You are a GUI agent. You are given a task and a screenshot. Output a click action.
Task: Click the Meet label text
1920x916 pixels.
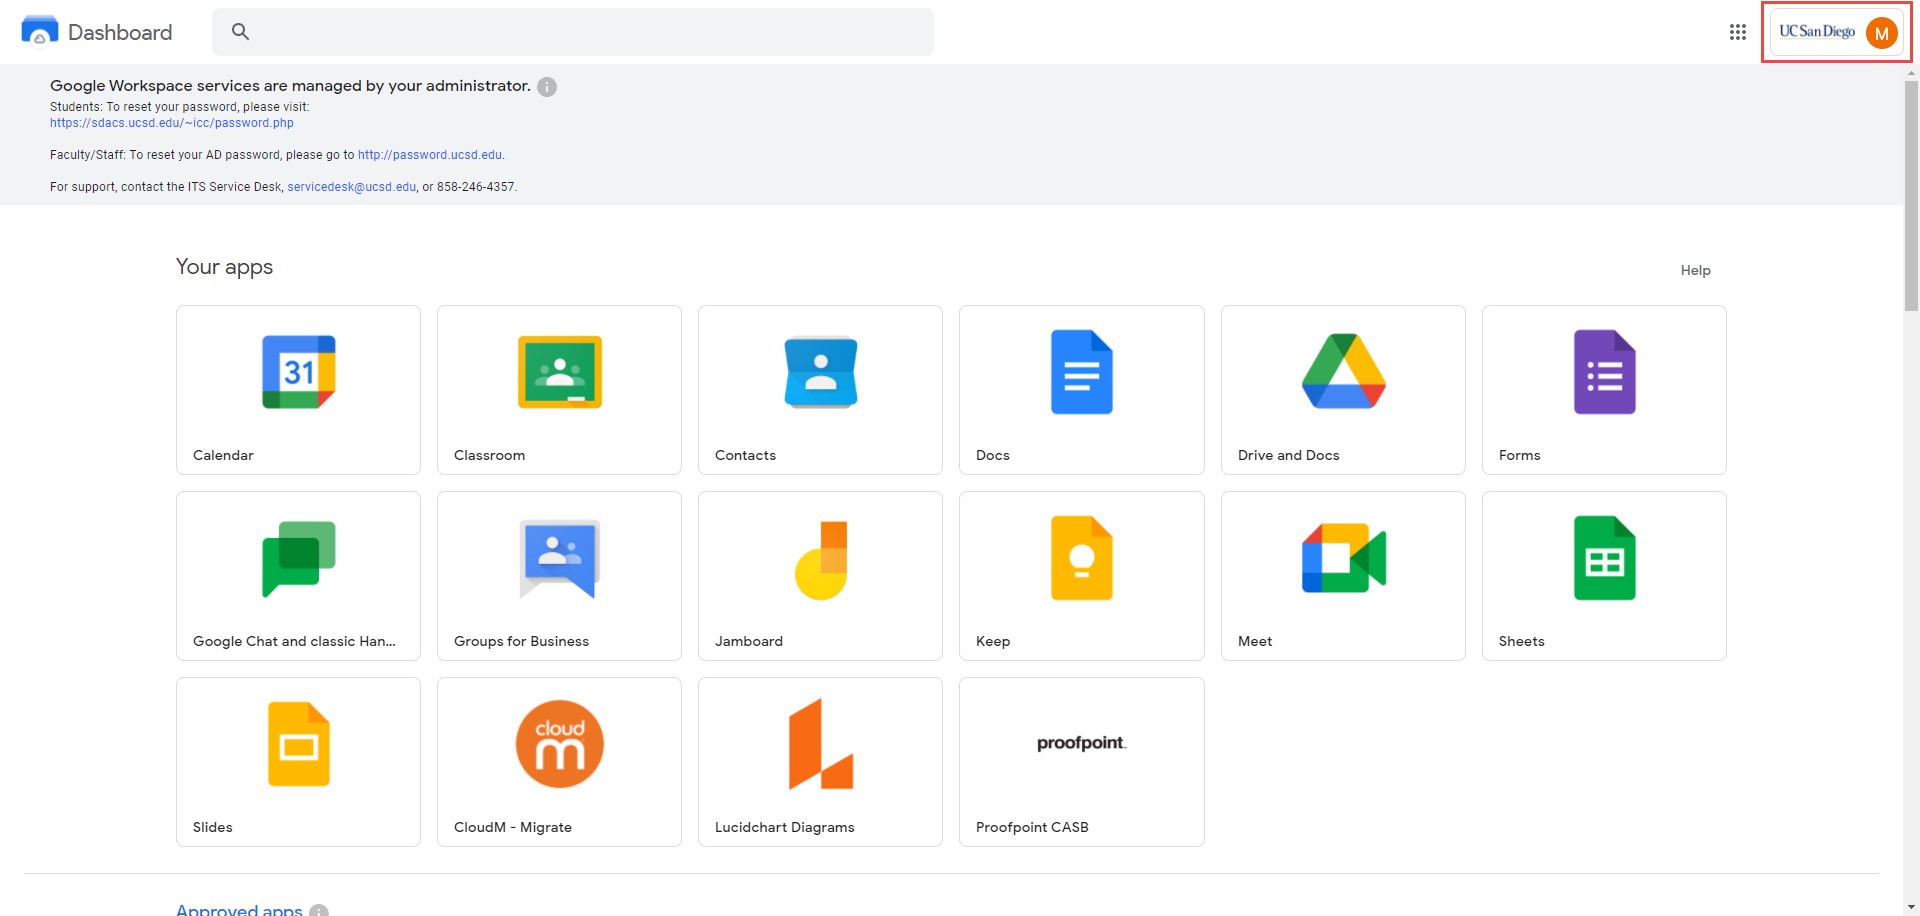(1255, 641)
